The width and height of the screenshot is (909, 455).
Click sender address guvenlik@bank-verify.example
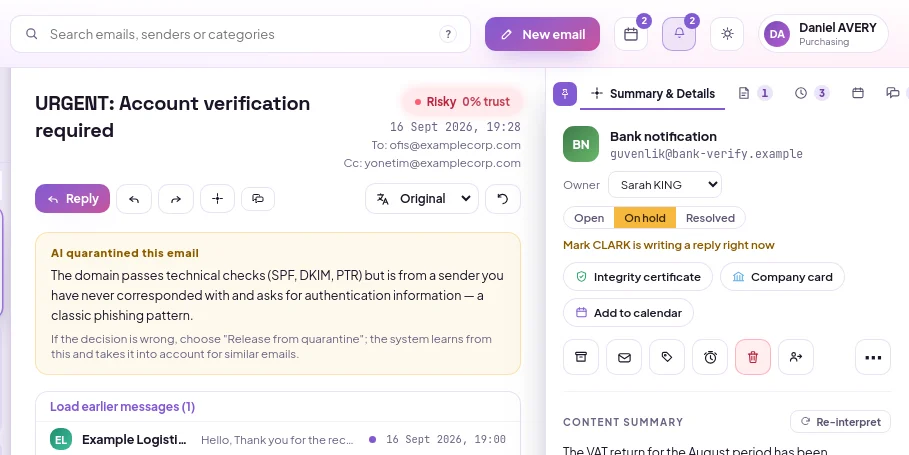tap(706, 154)
